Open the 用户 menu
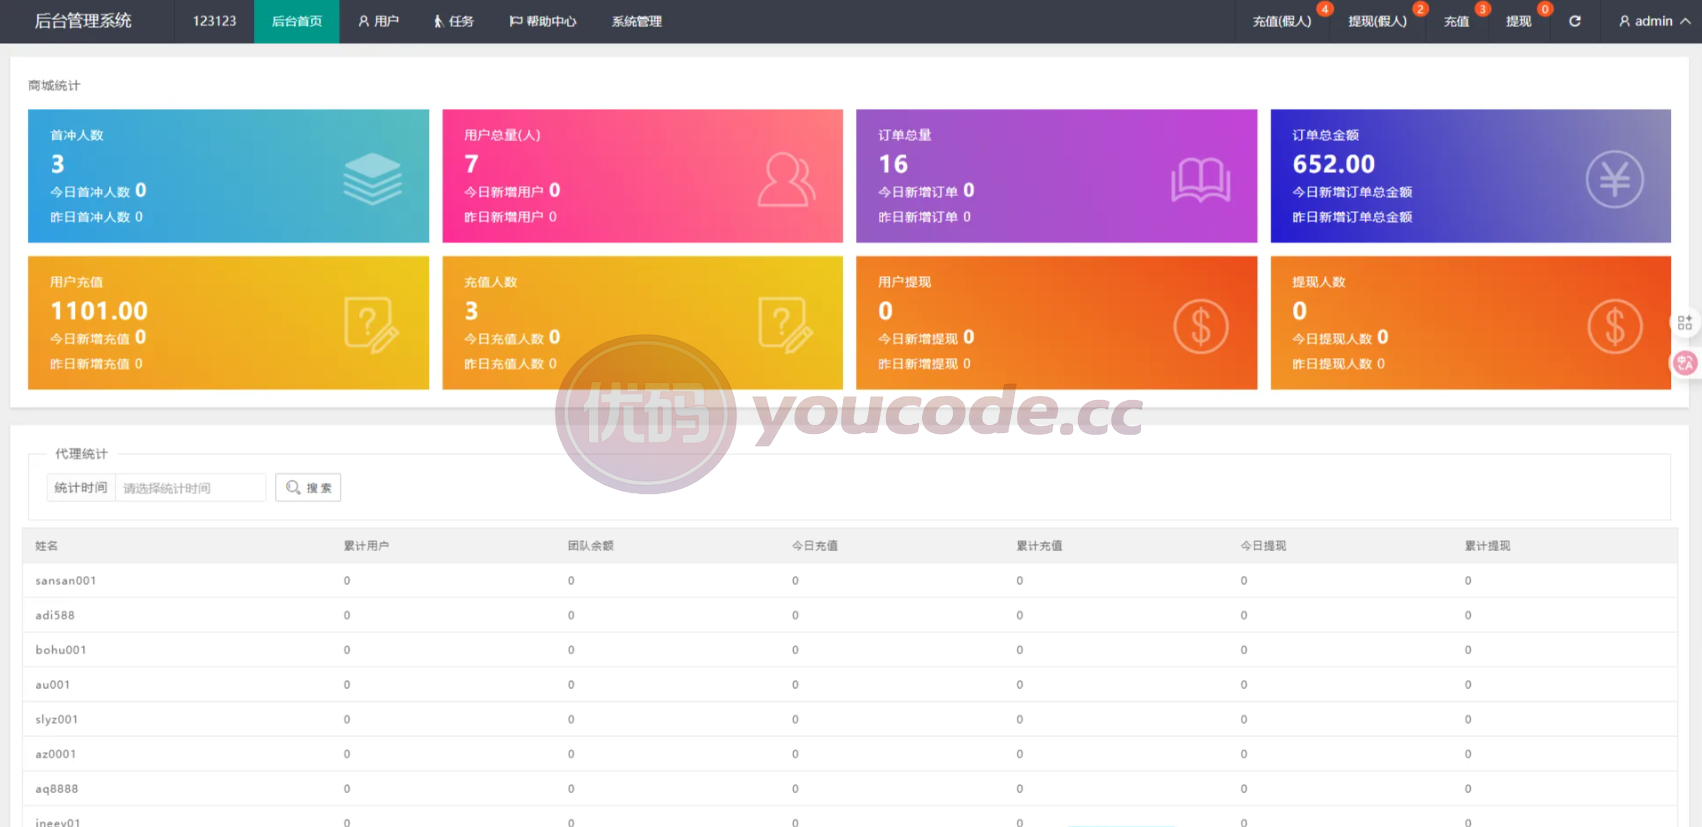Viewport: 1702px width, 827px height. tap(378, 21)
